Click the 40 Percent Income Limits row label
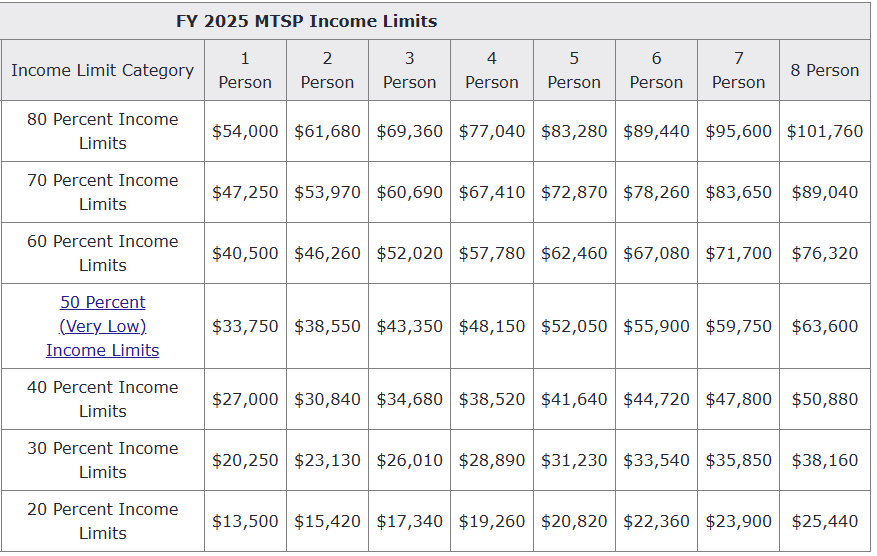 point(102,399)
